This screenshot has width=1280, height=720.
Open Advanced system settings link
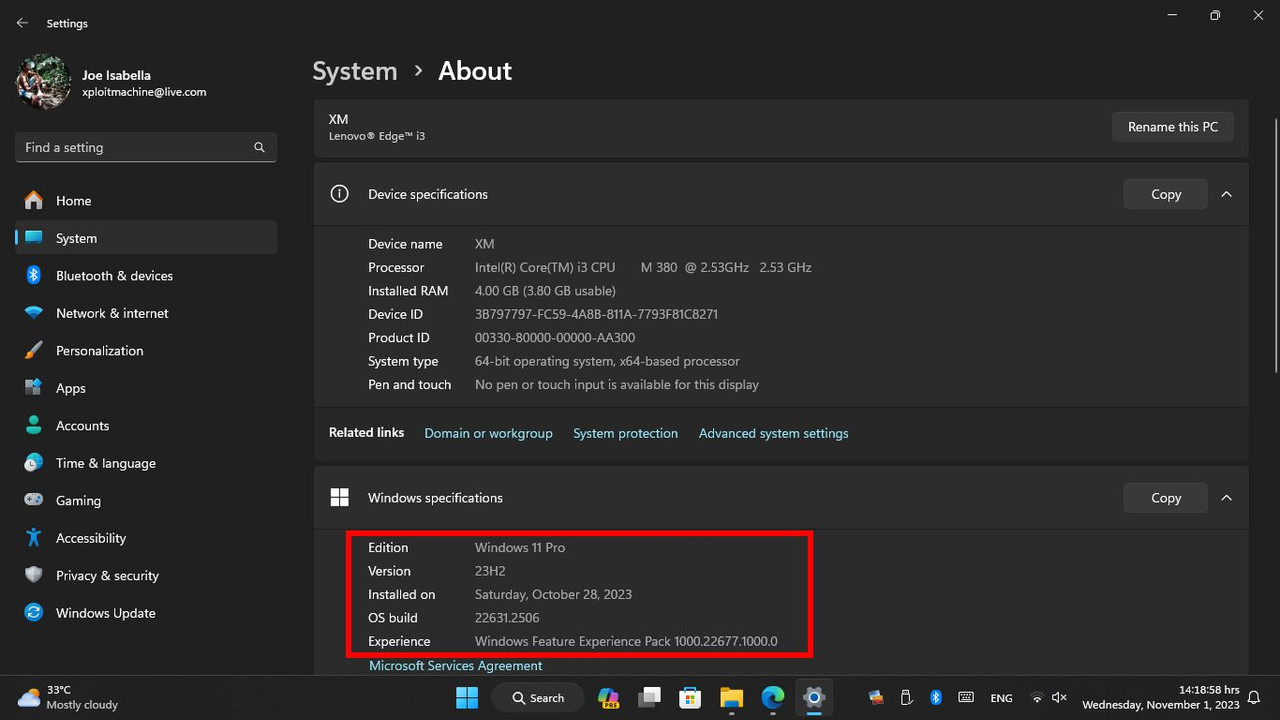(773, 433)
